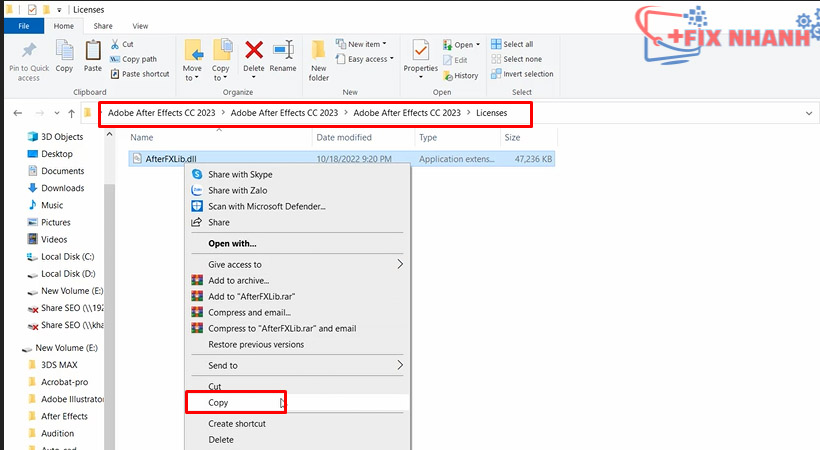820x450 pixels.
Task: Expand the address bar history dropdown
Action: click(808, 113)
